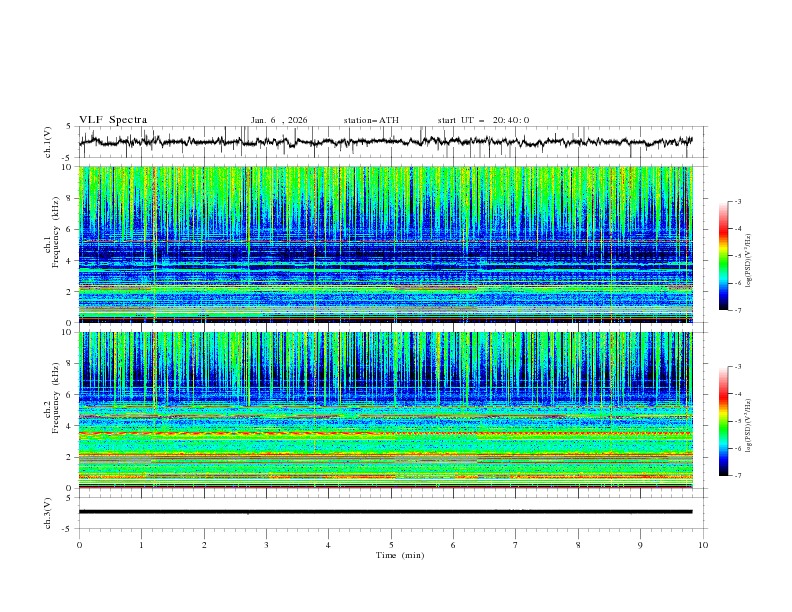Screen dimensions: 792x612
Task: Click the "-4" label on ch.2 colorbar
Action: coord(738,394)
